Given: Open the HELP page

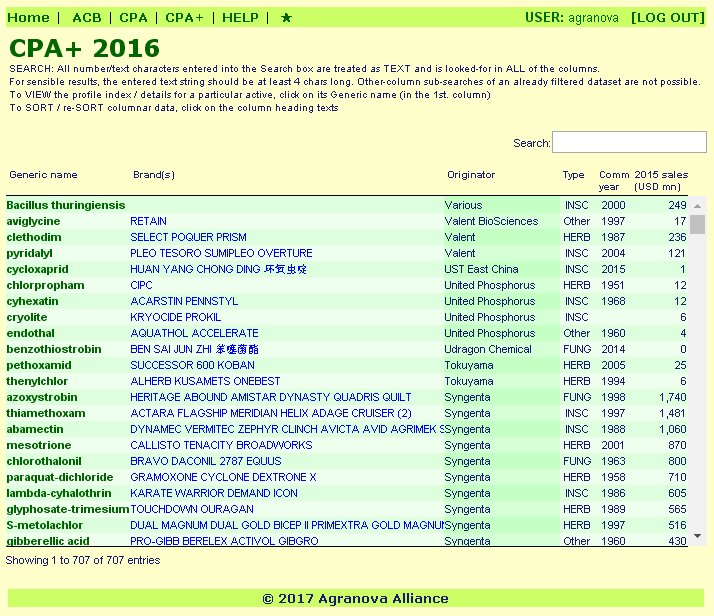Looking at the screenshot, I should click(240, 18).
